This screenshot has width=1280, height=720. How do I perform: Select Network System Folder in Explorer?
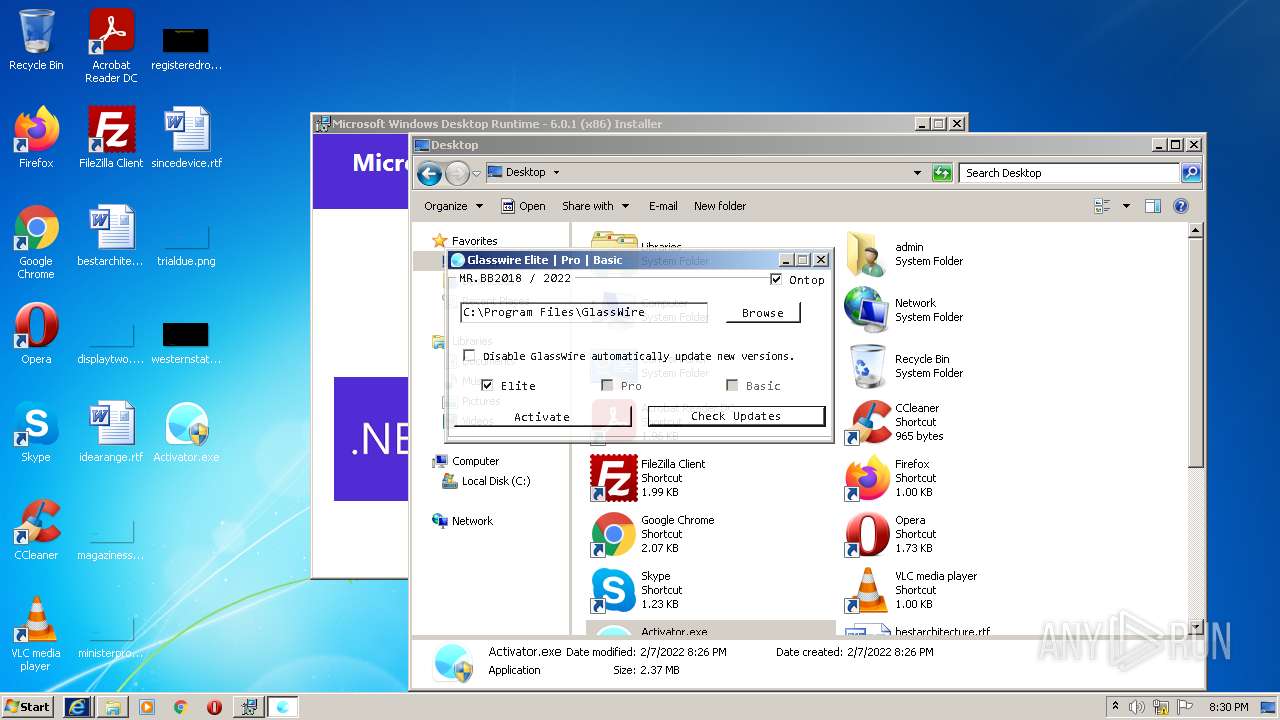coord(905,310)
